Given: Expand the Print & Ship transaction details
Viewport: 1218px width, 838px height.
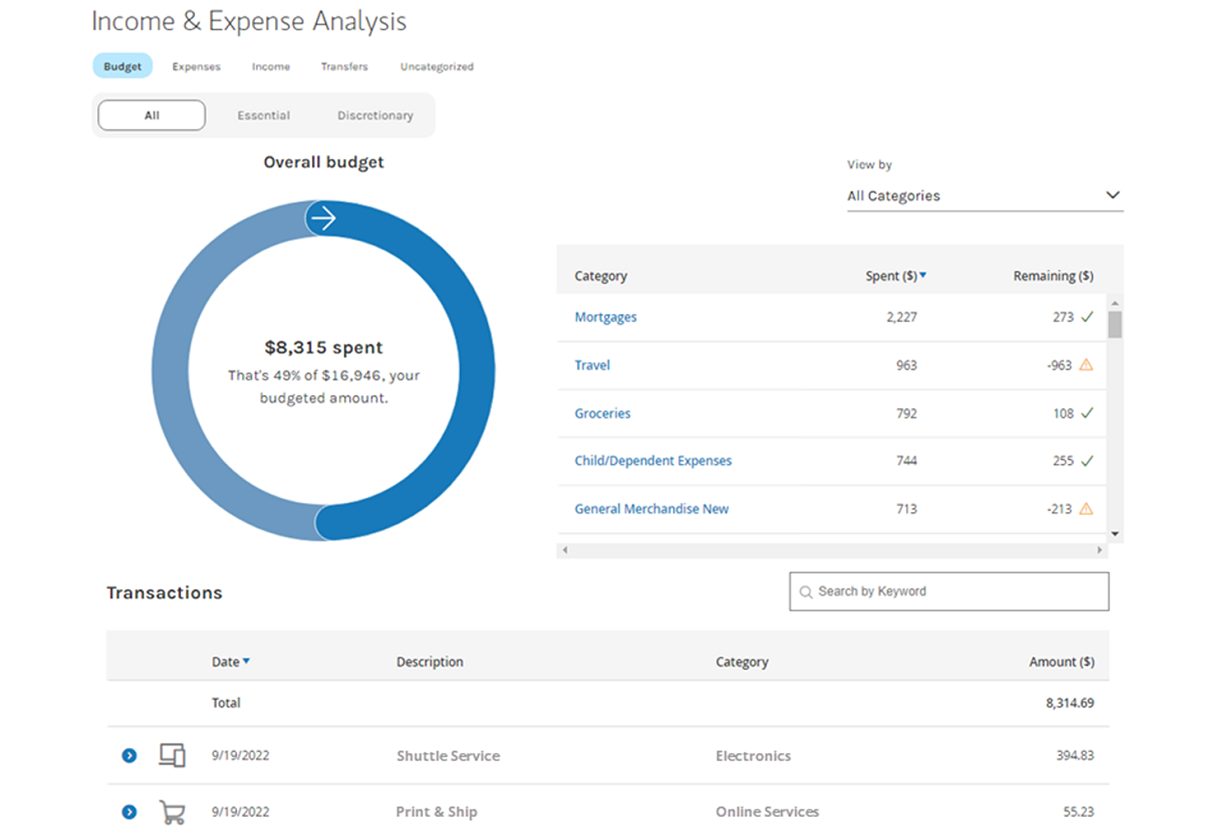Looking at the screenshot, I should pos(128,811).
